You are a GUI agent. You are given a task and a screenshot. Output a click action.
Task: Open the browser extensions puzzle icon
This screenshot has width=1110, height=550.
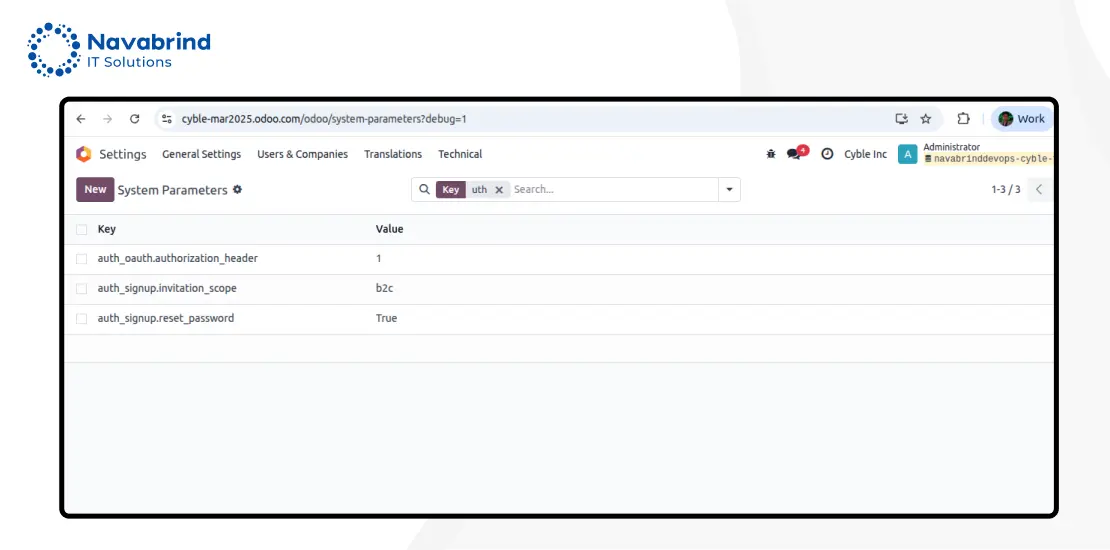[x=963, y=119]
